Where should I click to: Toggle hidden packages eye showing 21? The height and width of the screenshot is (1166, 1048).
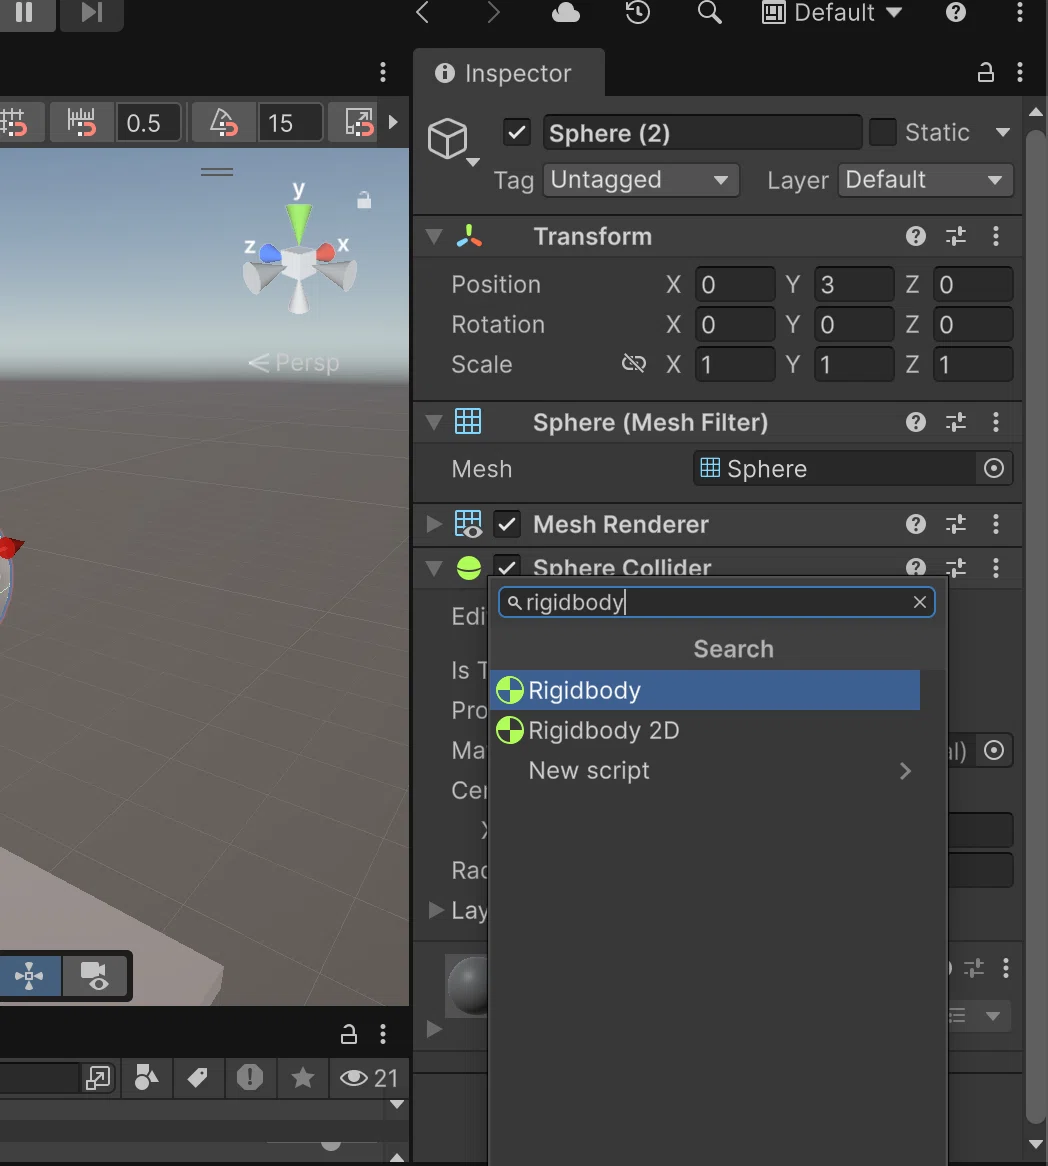(x=370, y=1078)
